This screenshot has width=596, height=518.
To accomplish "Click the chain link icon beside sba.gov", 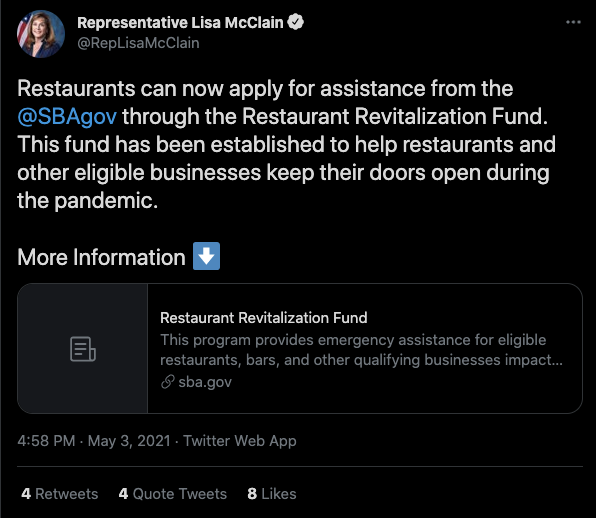I will click(167, 382).
